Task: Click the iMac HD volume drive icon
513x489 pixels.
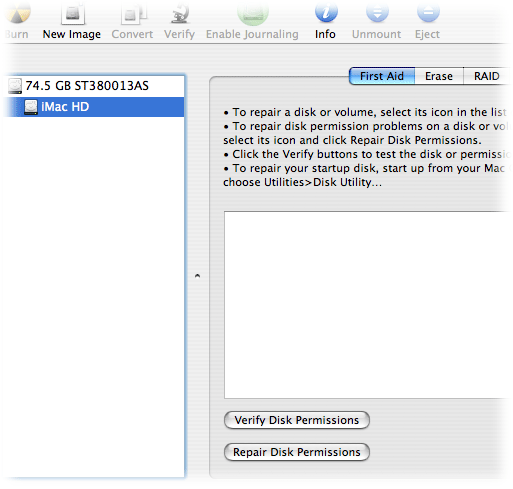Action: point(31,107)
